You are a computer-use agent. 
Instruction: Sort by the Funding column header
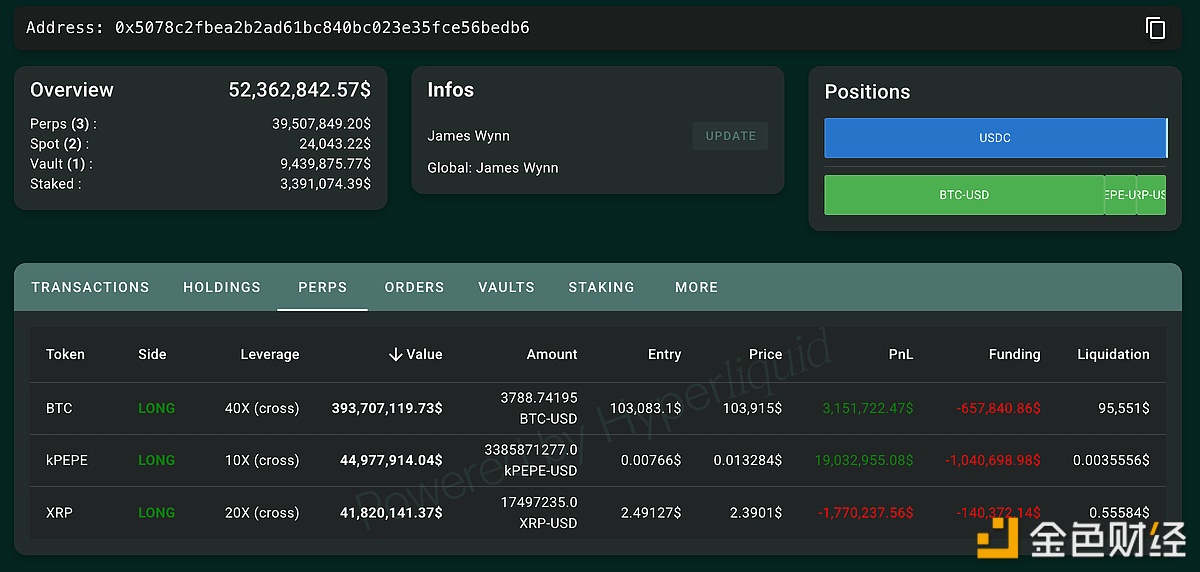point(1014,354)
